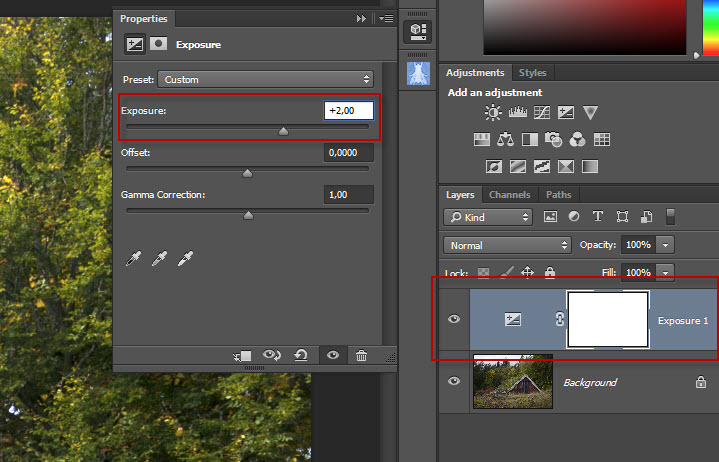
Task: Click the Gamma Correction slider handle
Action: coord(248,215)
